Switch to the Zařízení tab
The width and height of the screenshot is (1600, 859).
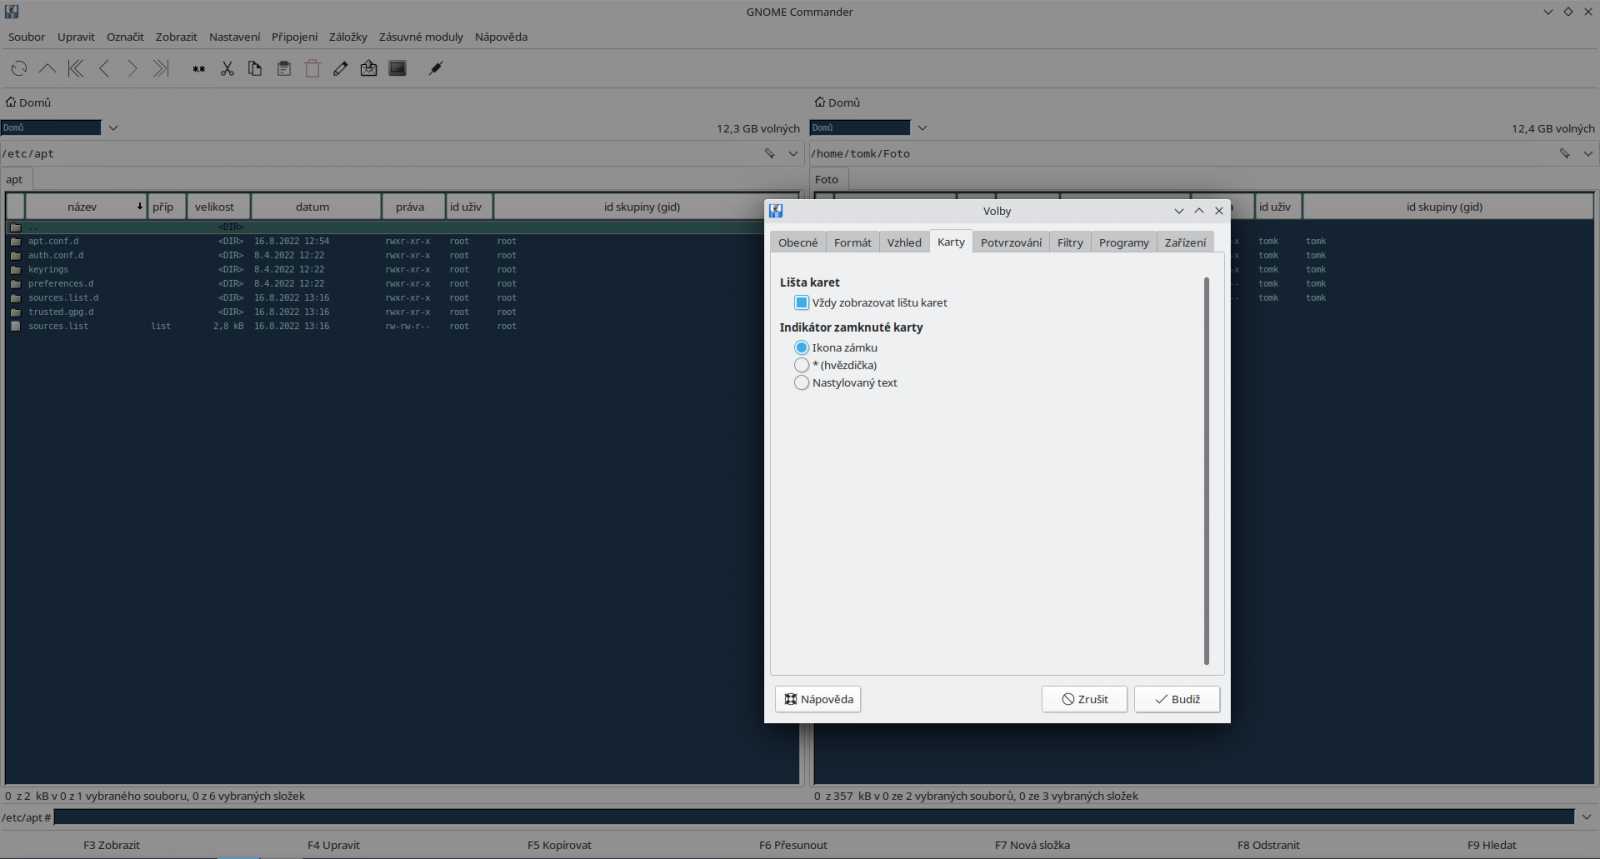pos(1185,242)
